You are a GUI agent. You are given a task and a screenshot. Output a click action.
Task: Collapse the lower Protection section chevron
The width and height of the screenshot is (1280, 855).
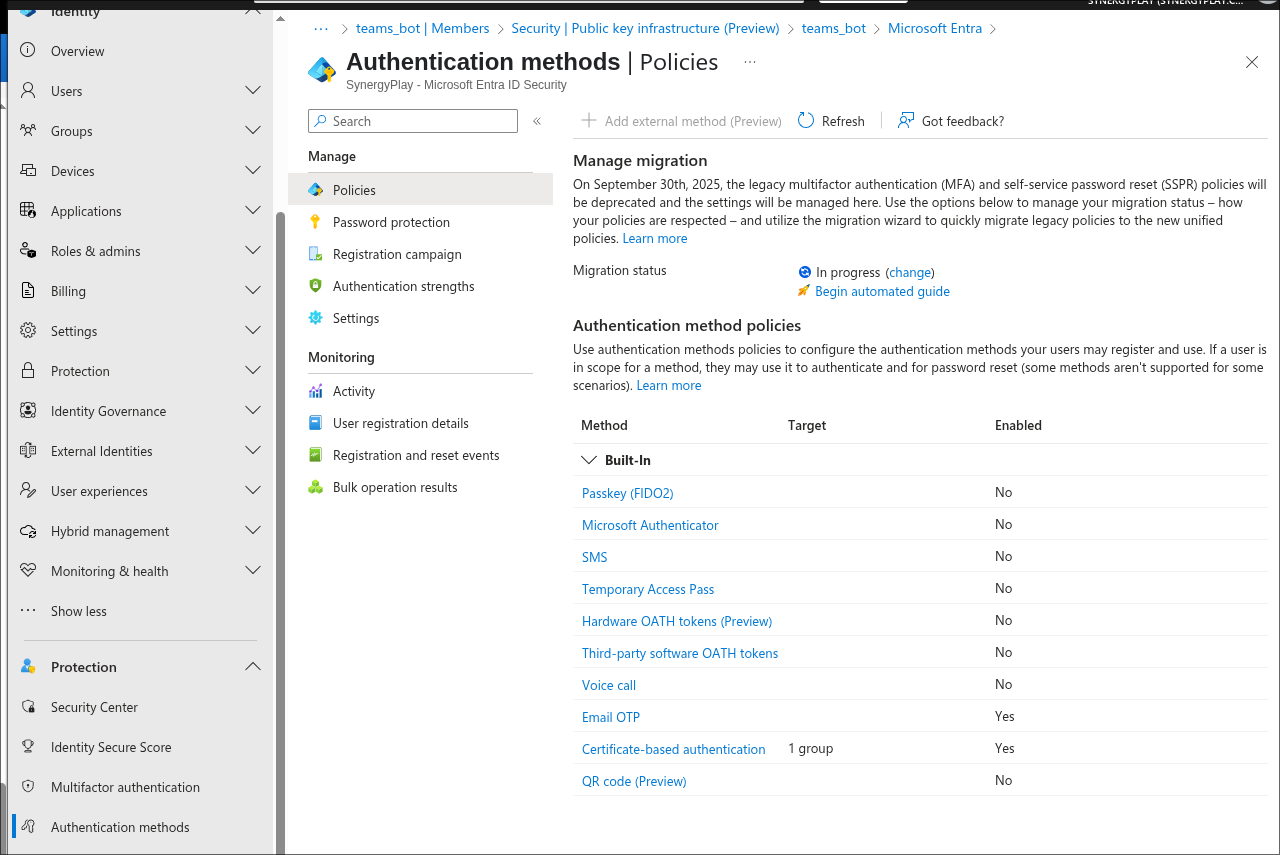click(x=253, y=666)
